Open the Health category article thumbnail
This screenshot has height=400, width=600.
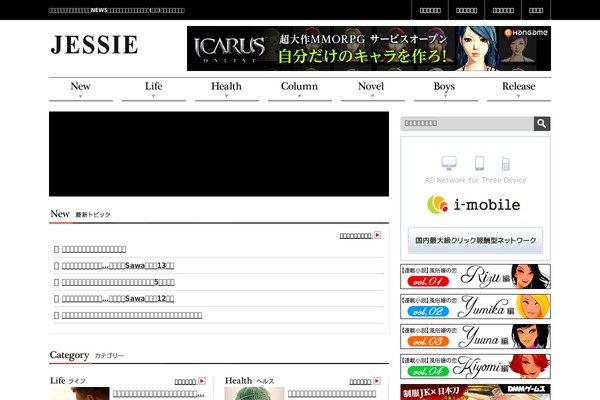point(254,393)
